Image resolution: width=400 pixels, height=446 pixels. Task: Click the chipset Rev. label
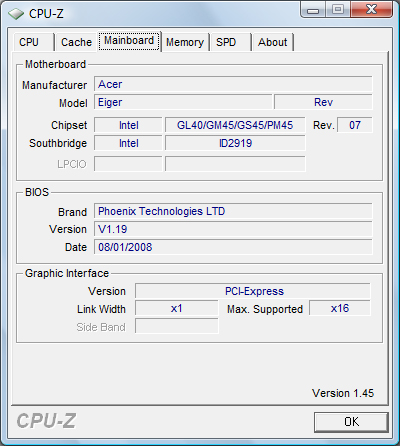[x=324, y=125]
